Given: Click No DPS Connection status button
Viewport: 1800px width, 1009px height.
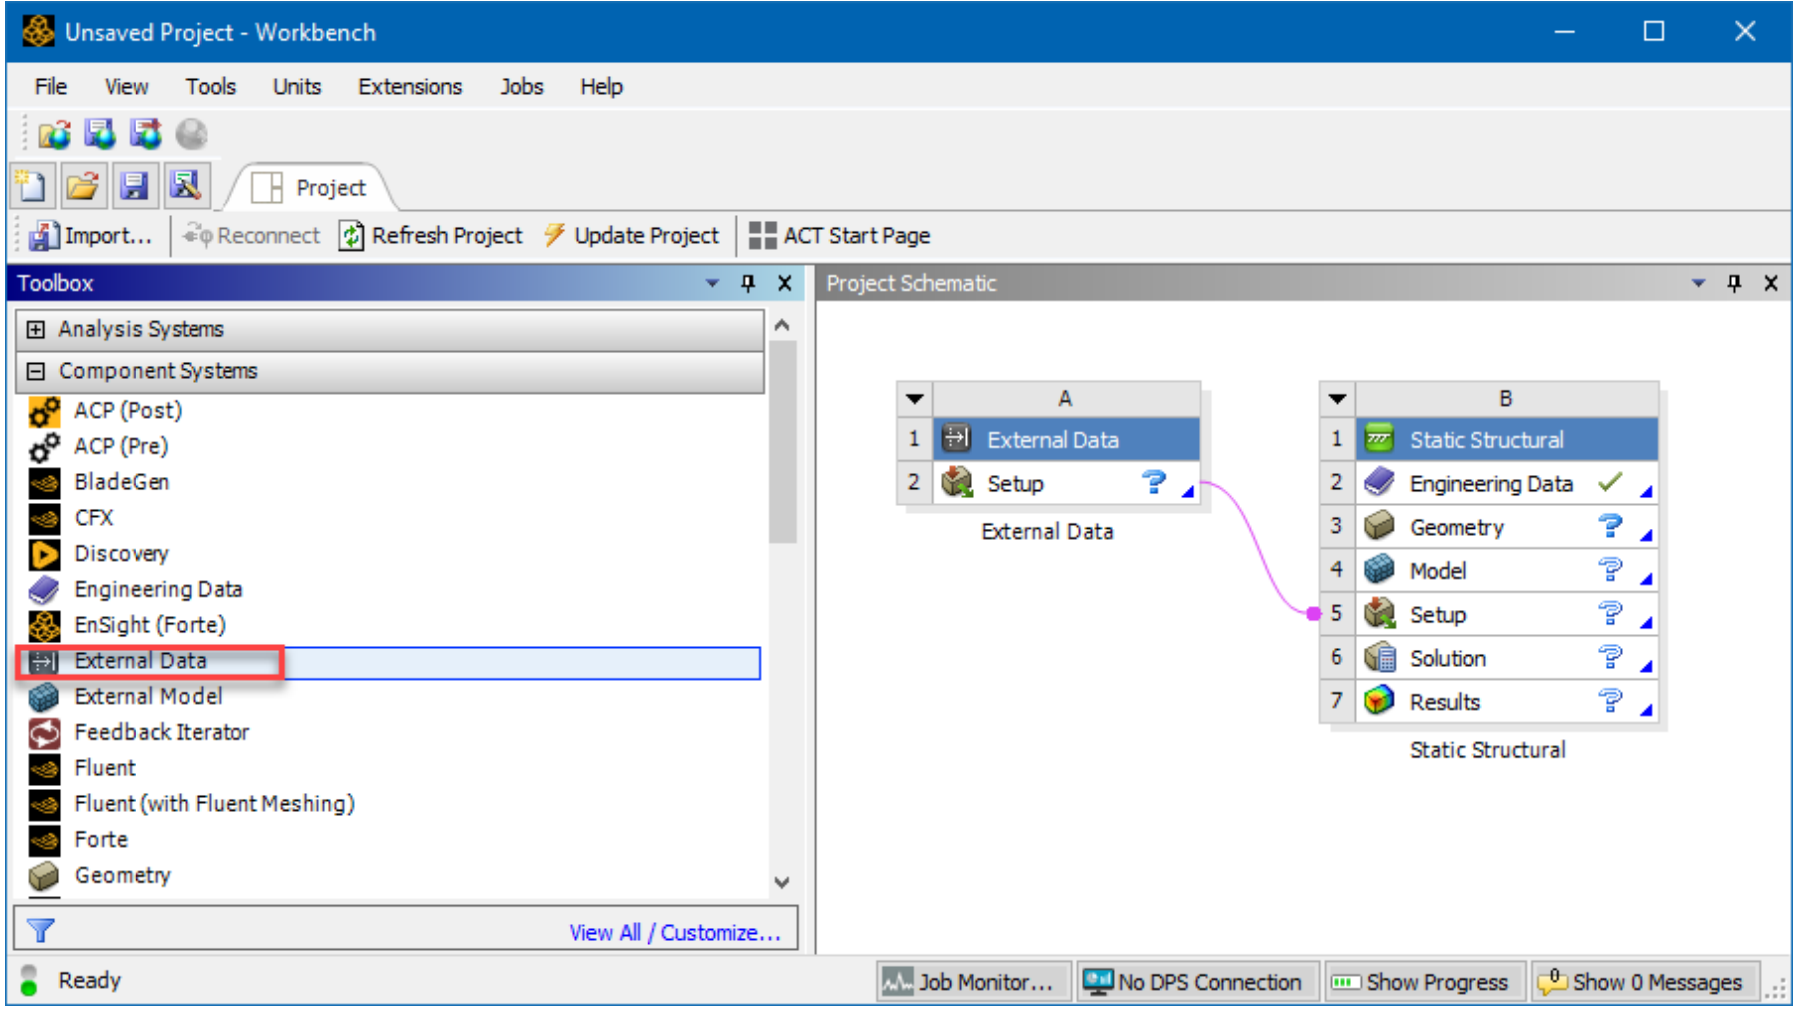Looking at the screenshot, I should click(1197, 983).
